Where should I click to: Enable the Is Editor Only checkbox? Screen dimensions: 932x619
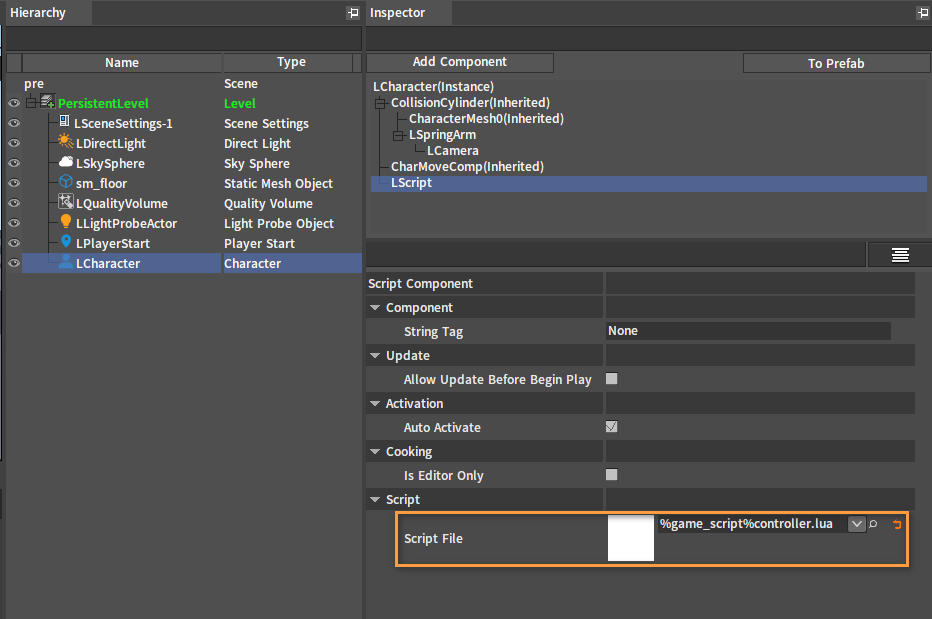pos(611,475)
